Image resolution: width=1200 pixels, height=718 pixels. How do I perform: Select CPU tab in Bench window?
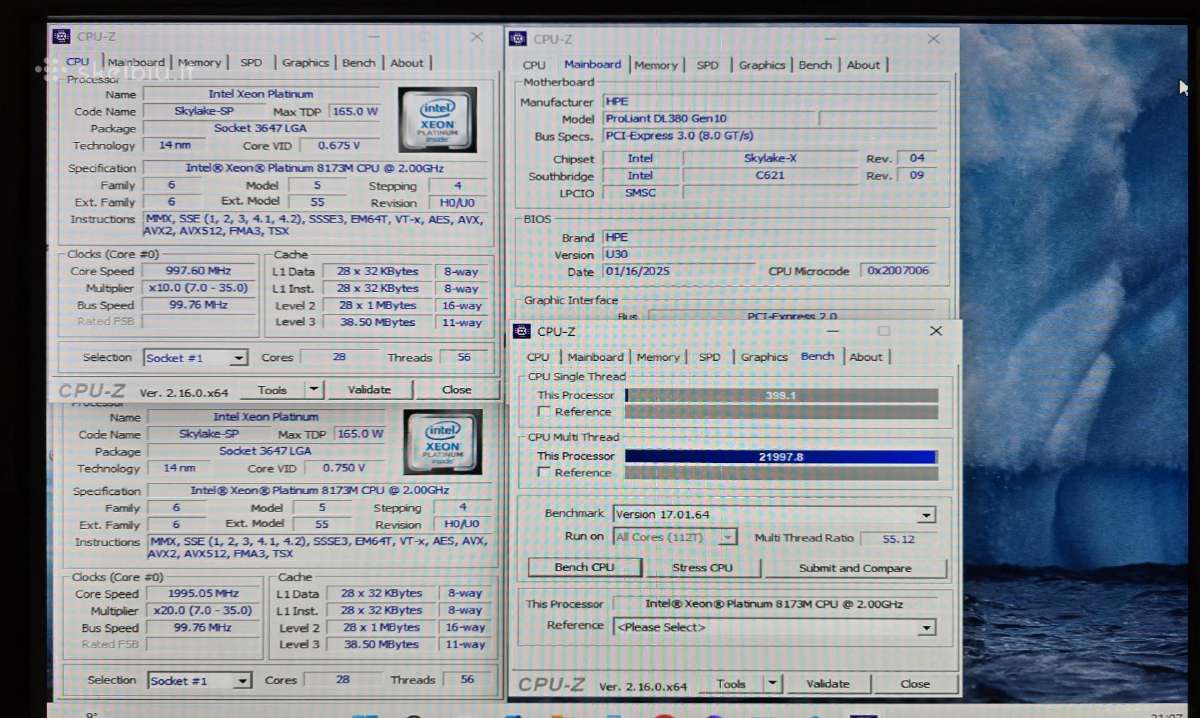coord(538,357)
